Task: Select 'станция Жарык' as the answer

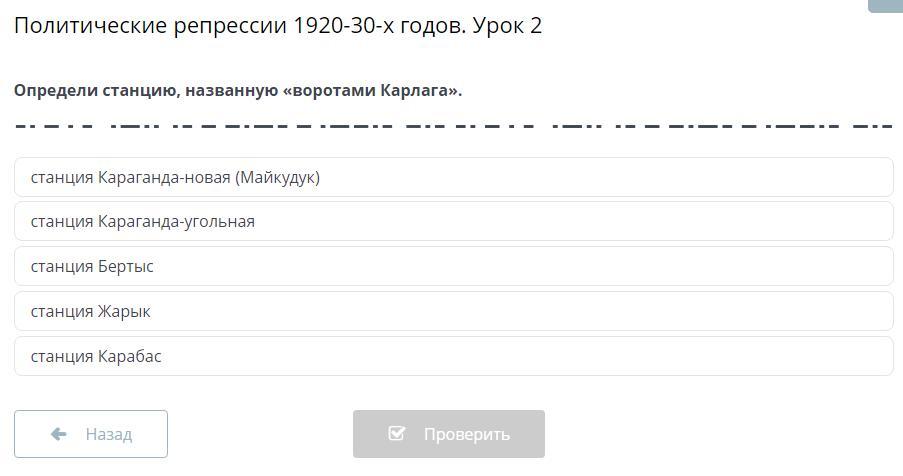Action: point(91,311)
